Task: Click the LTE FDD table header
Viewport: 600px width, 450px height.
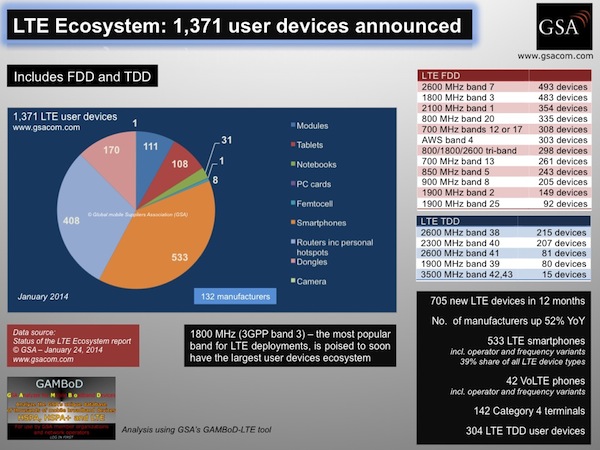Action: 504,75
